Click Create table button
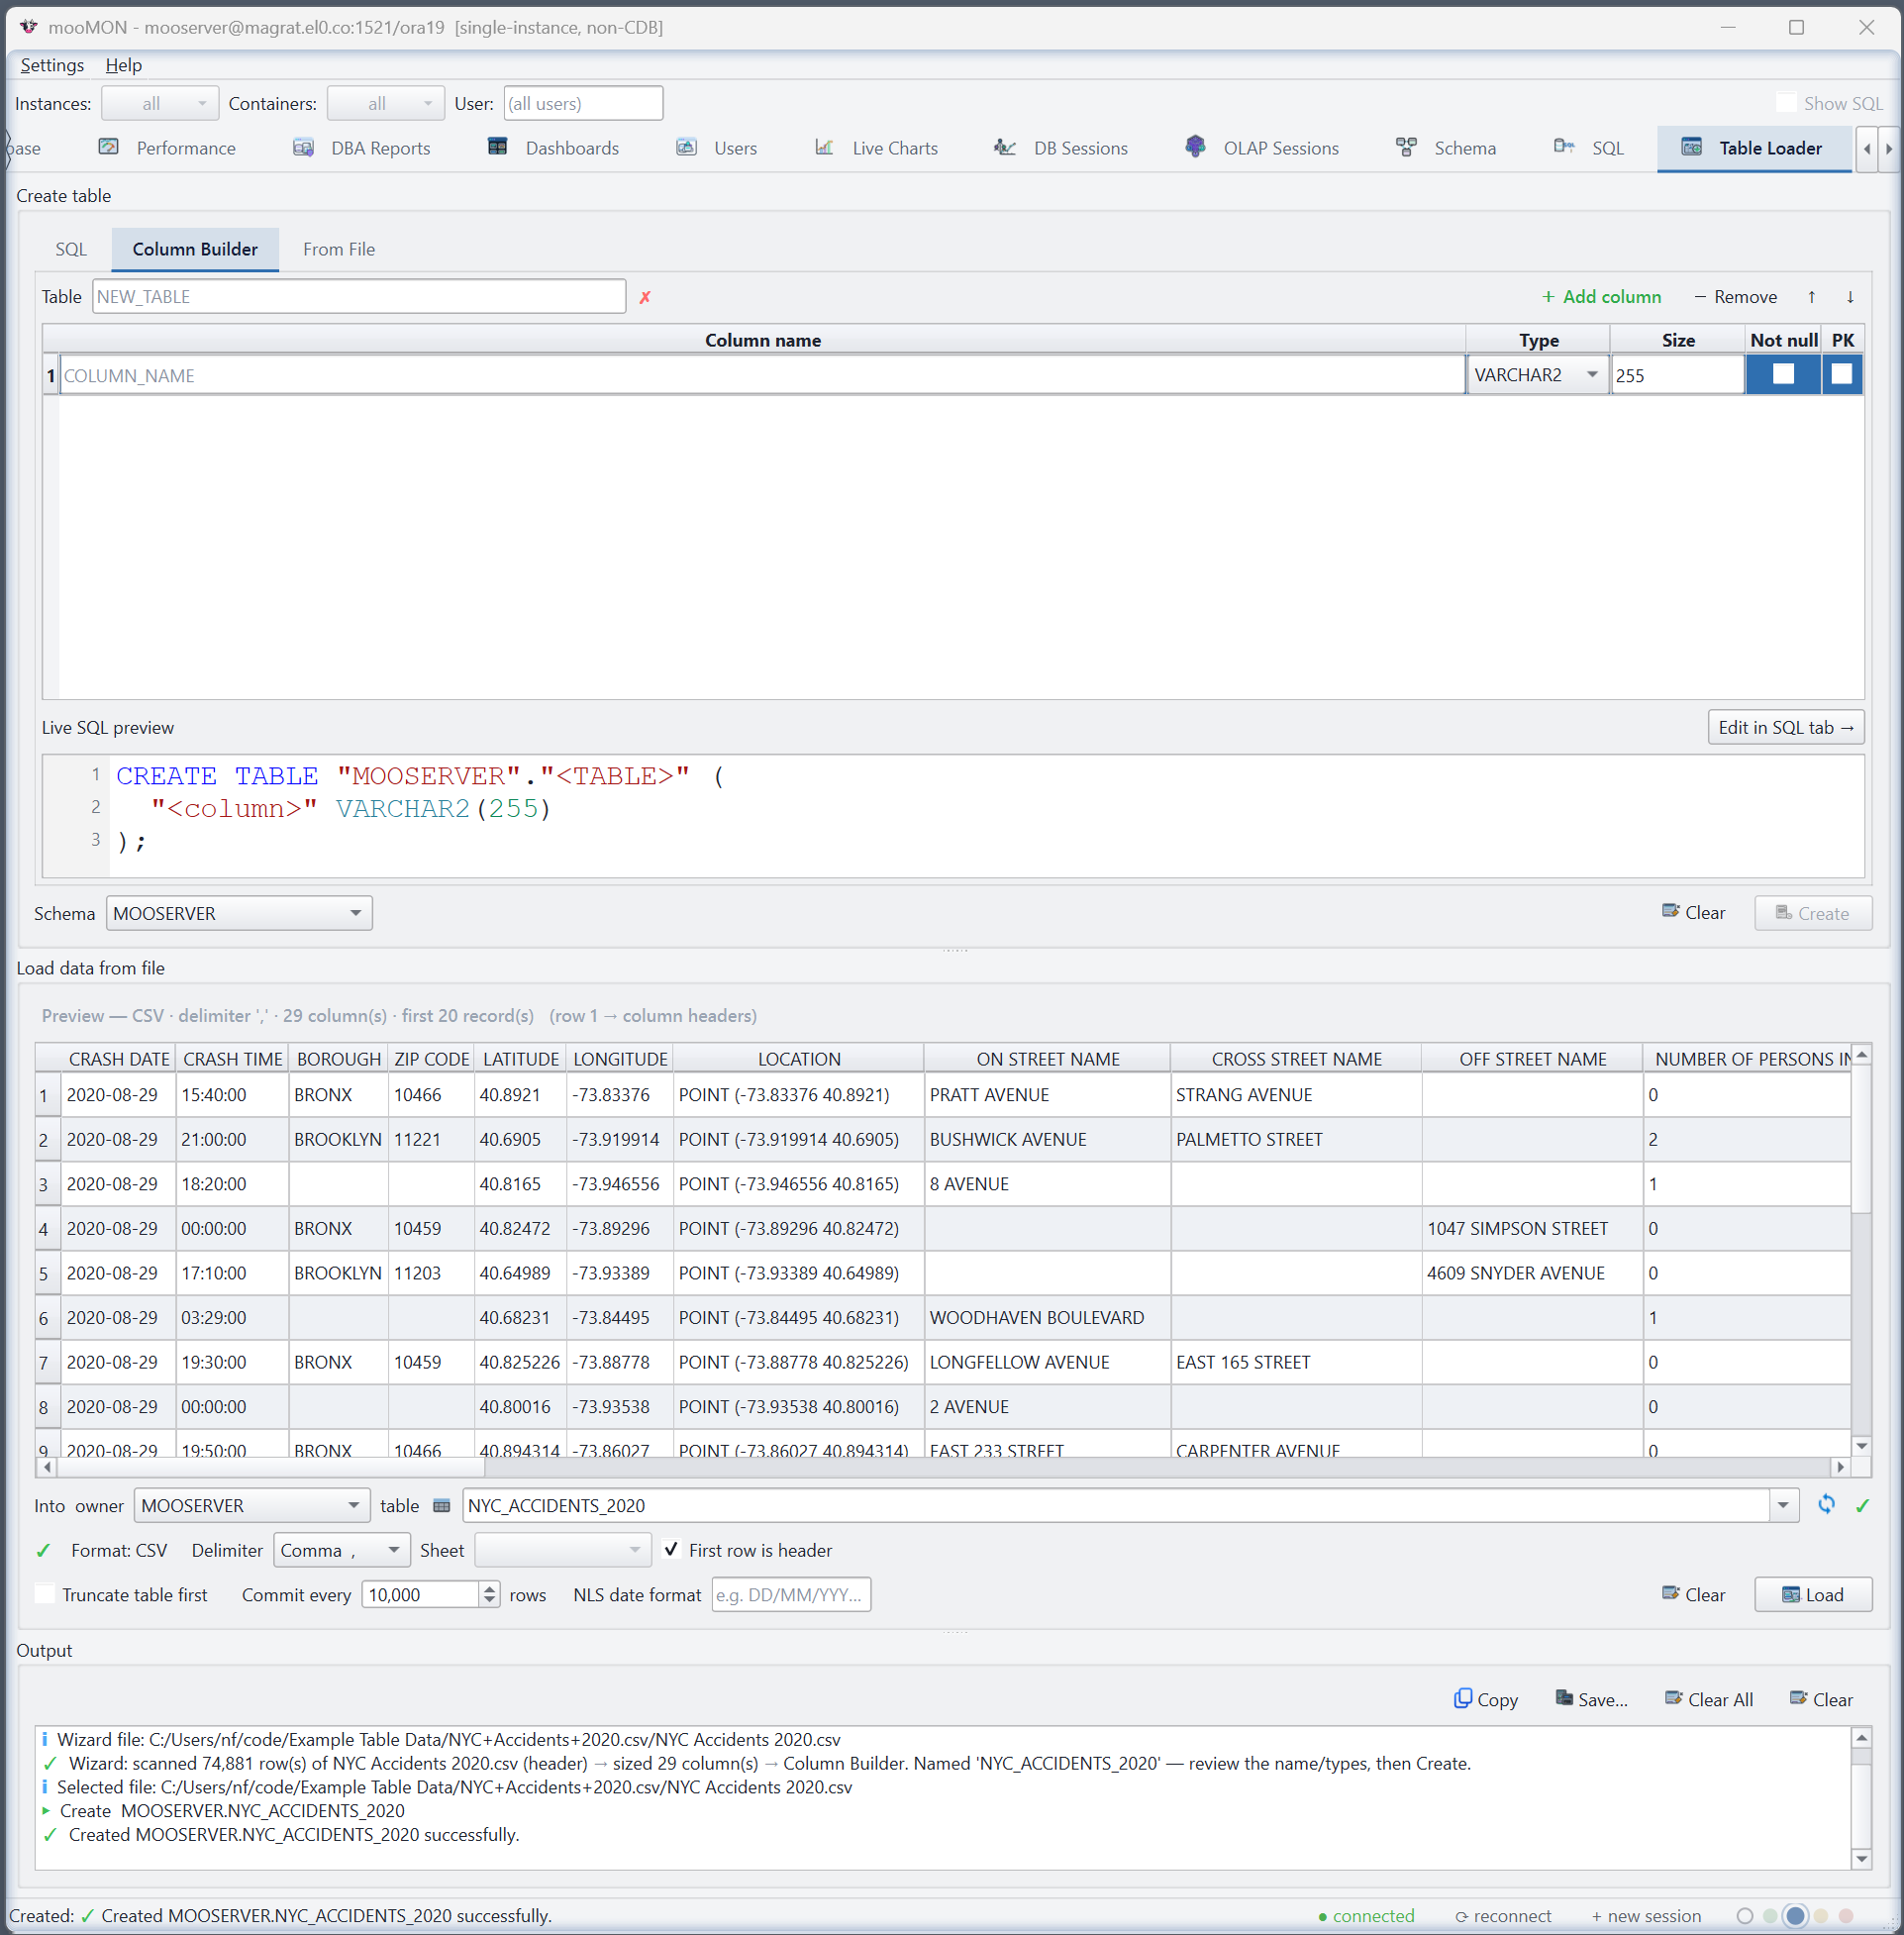Image resolution: width=1904 pixels, height=1935 pixels. [x=1812, y=913]
